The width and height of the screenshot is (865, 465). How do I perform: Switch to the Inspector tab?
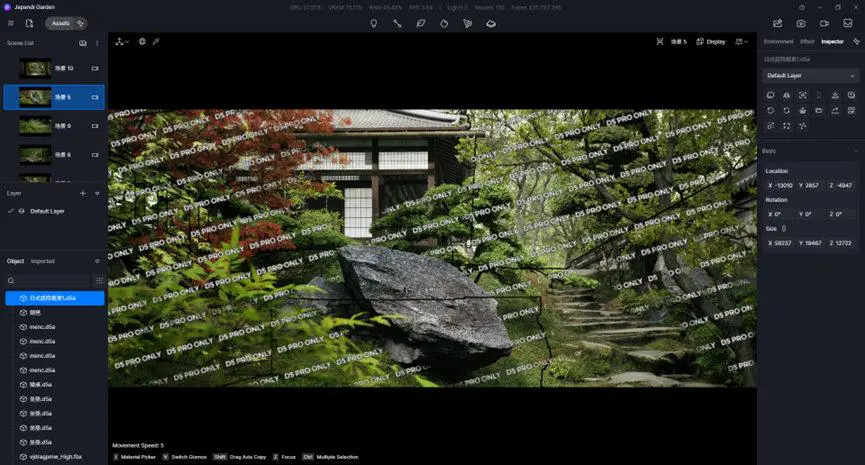click(832, 41)
